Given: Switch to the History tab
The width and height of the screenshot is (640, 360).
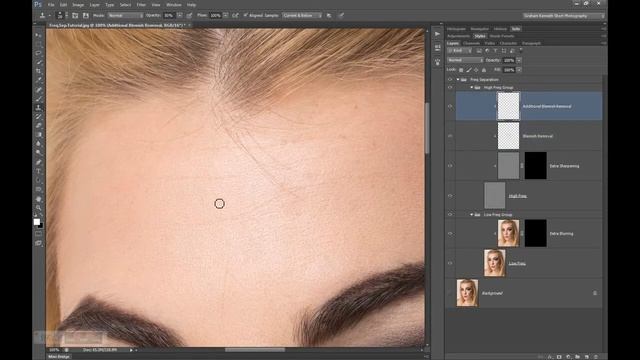Looking at the screenshot, I should 500,29.
